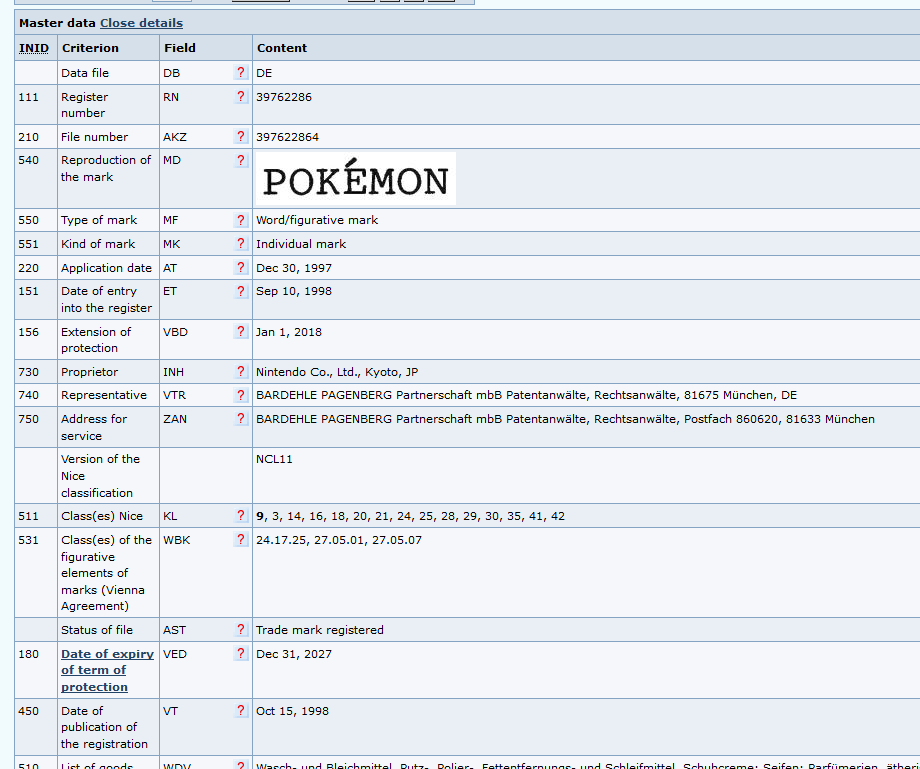The height and width of the screenshot is (769, 920).
Task: Open Date of expiry of term link
Action: point(107,670)
